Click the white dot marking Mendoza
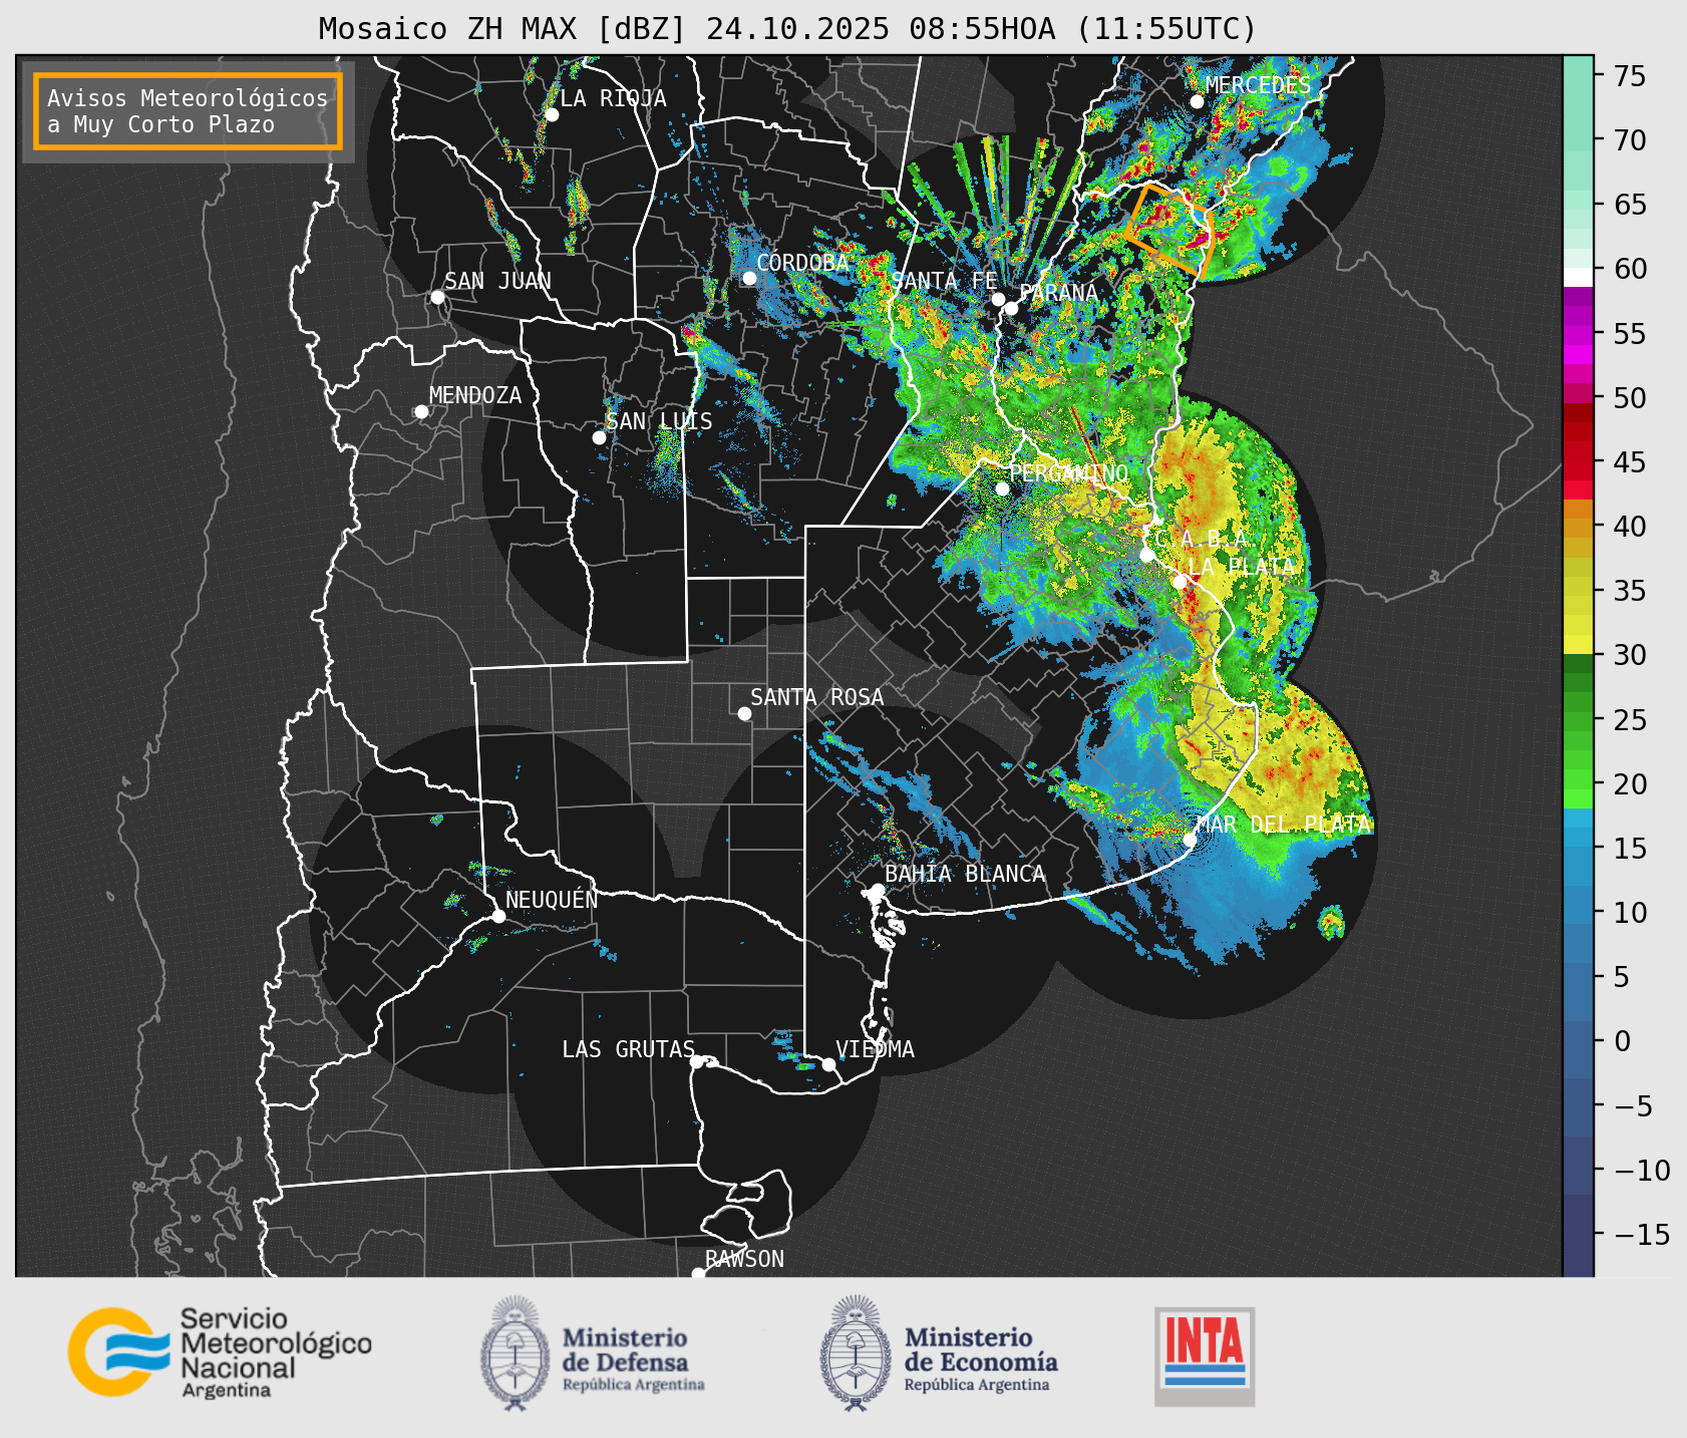Screen dimensions: 1687x1438 coord(422,412)
